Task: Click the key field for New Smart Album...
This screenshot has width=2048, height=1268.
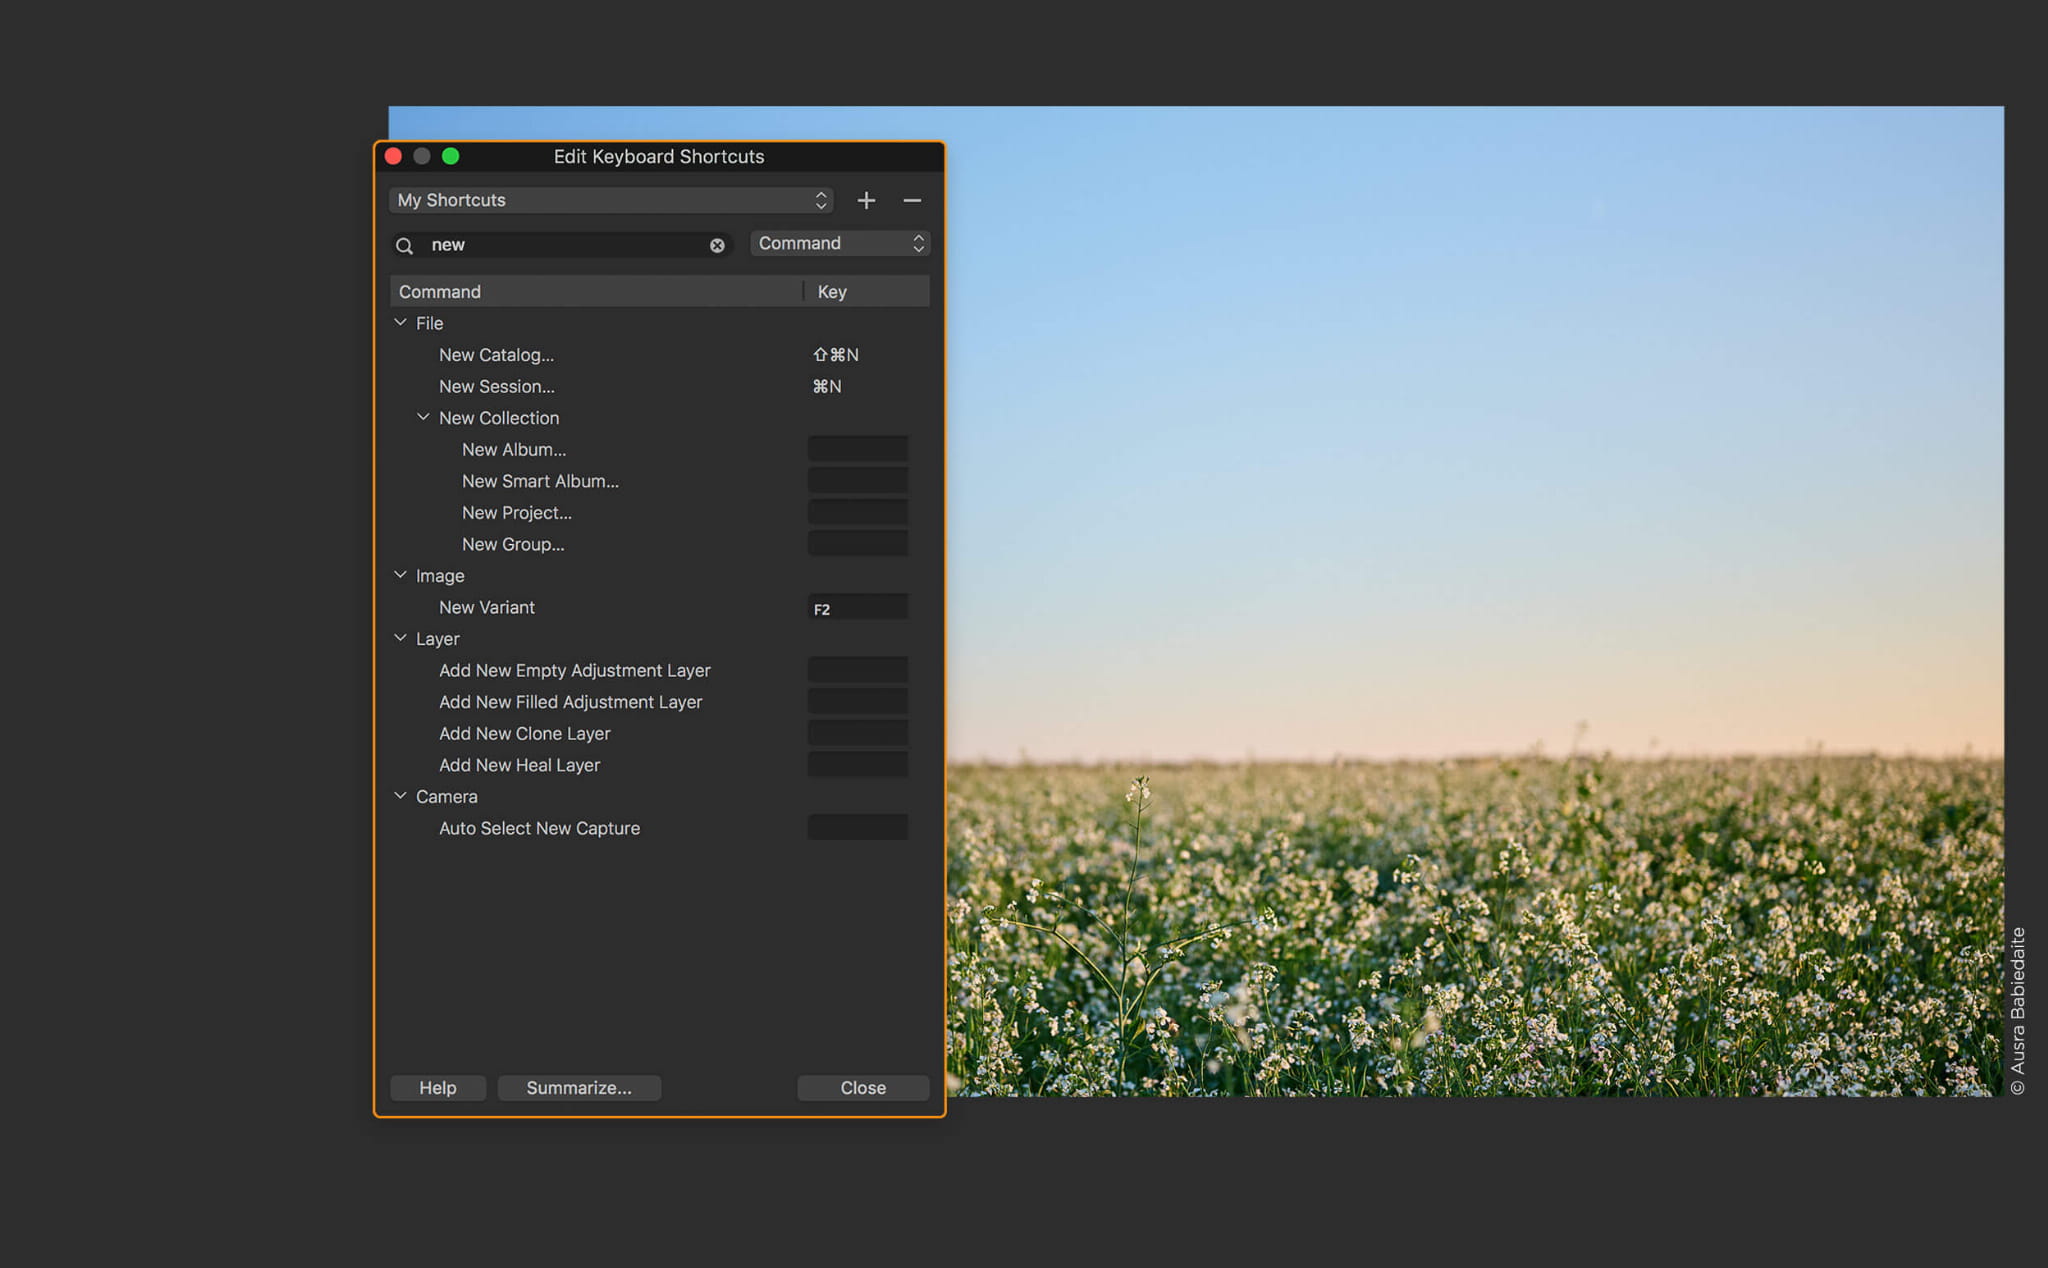Action: 858,480
